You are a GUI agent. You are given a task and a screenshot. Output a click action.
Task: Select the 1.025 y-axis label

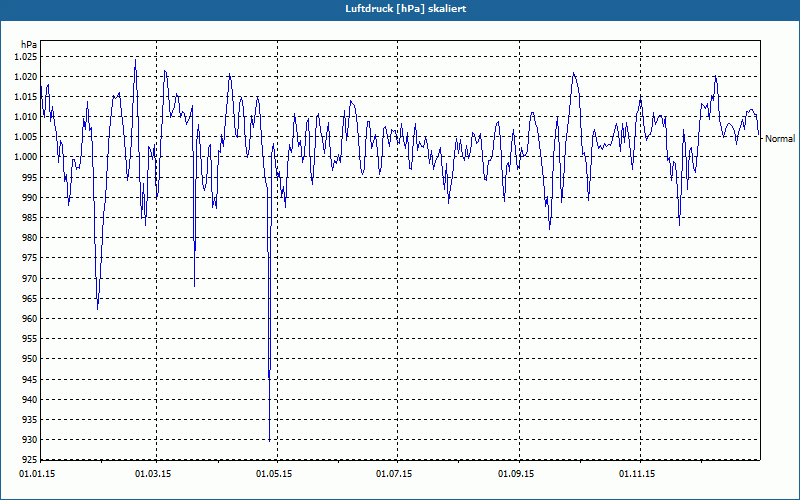[26, 57]
